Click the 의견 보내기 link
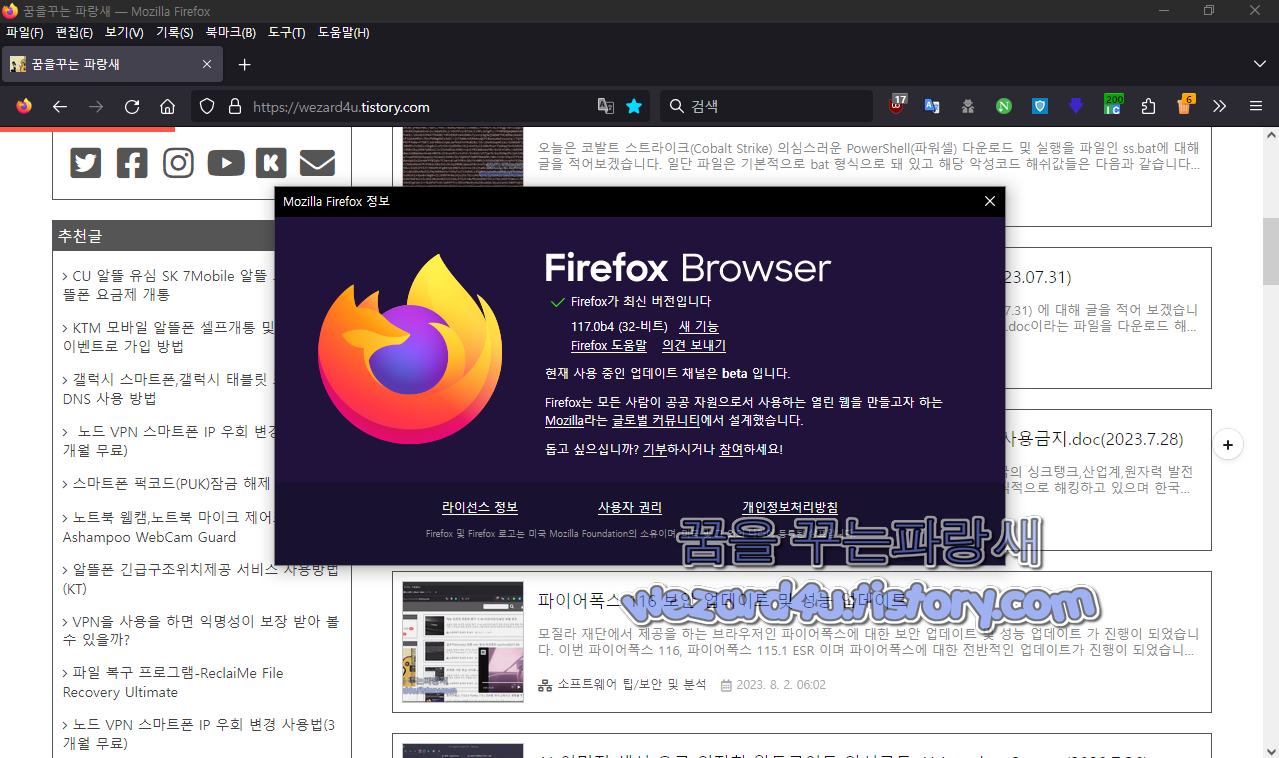 point(694,345)
